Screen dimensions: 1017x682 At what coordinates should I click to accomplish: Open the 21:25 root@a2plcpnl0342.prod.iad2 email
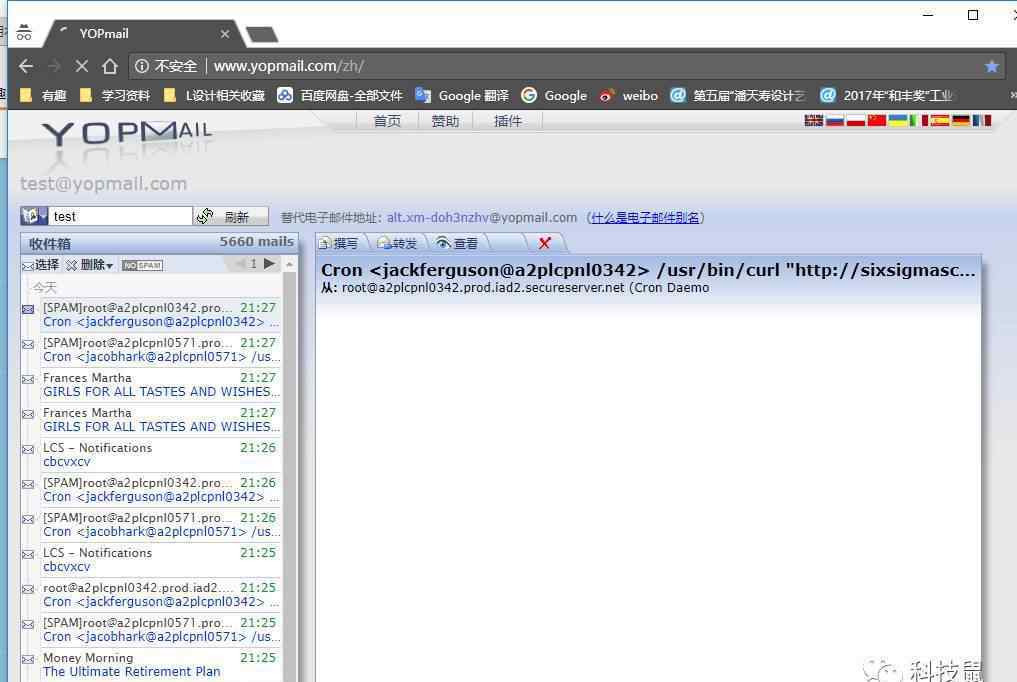(160, 594)
